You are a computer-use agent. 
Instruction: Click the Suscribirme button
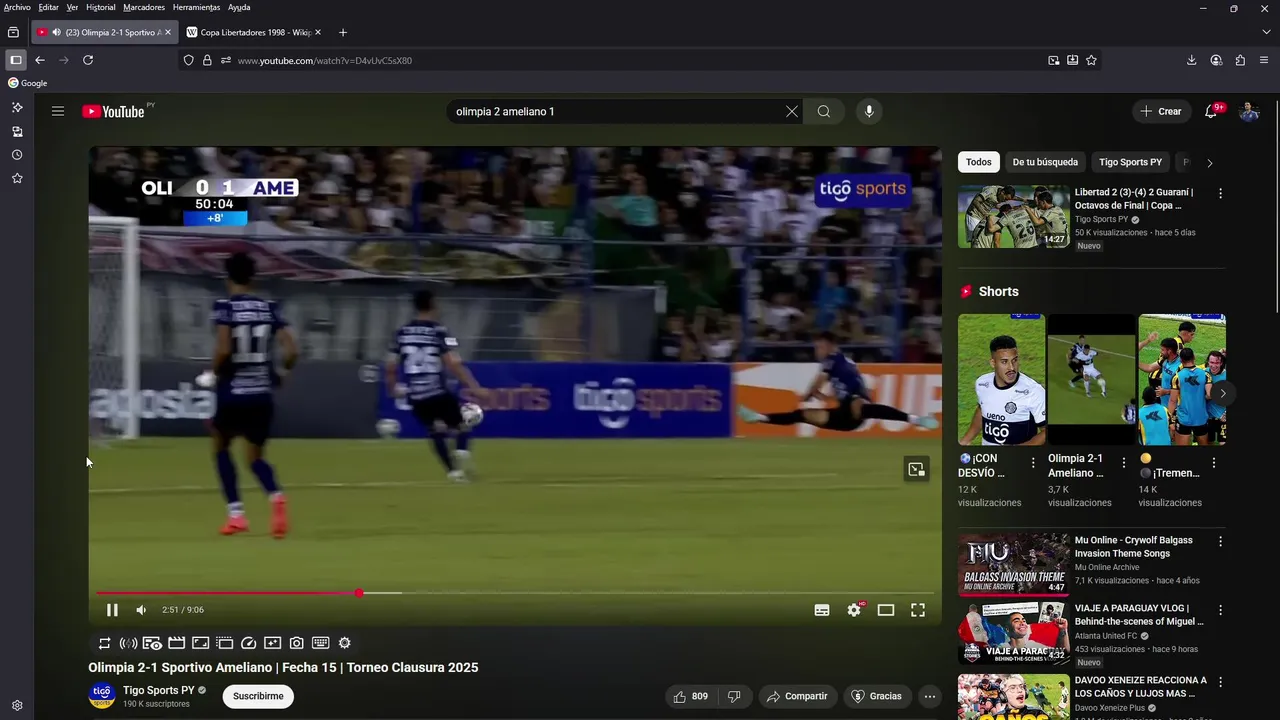(x=258, y=696)
